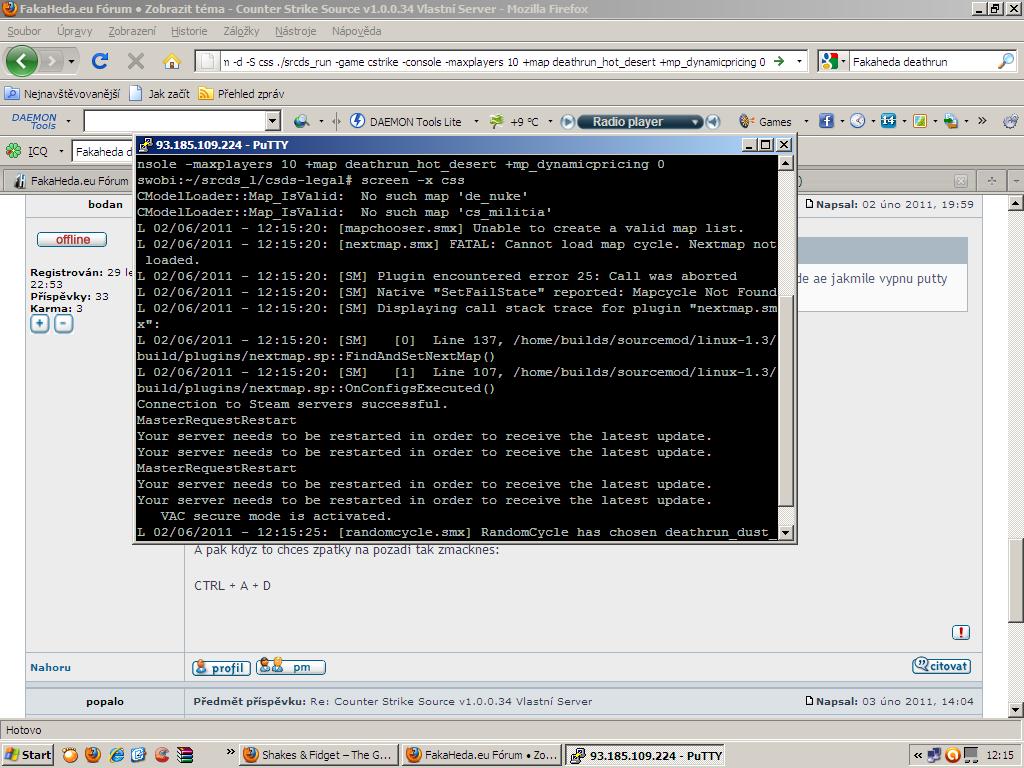Click the ICQ flower icon

click(x=14, y=151)
